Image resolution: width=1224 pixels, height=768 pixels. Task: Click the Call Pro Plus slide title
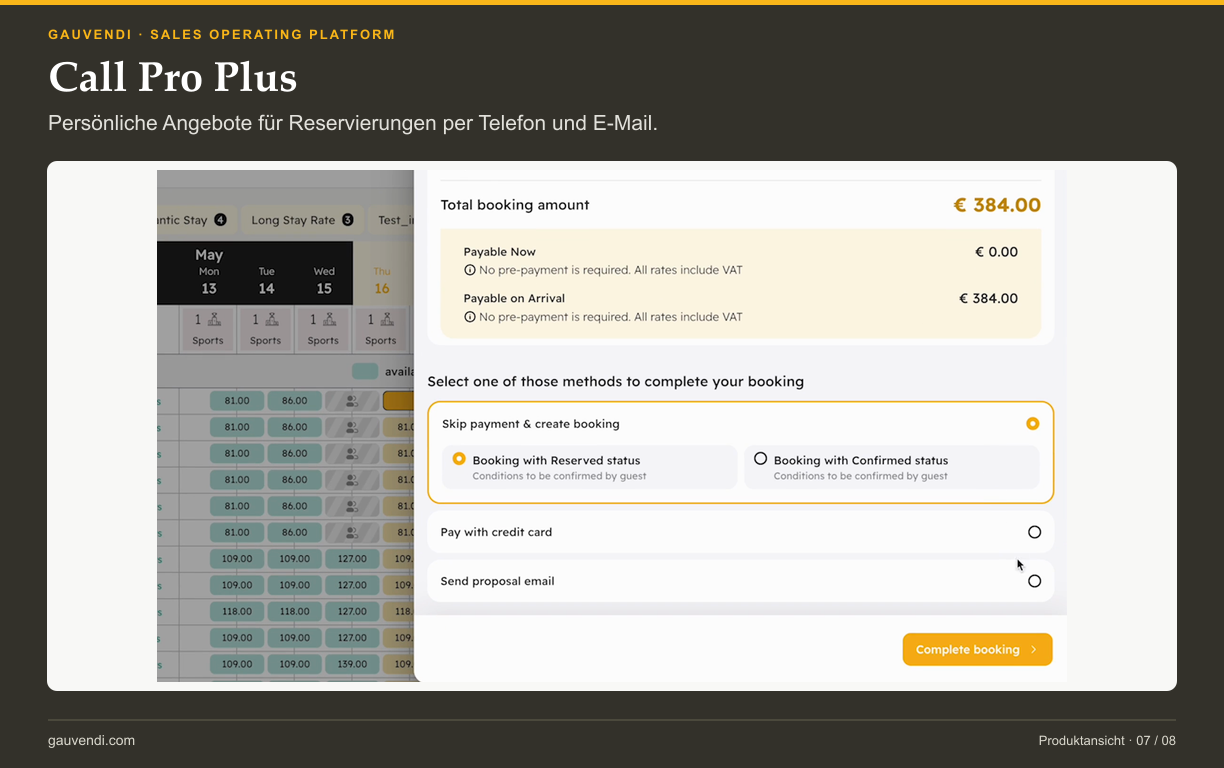tap(173, 77)
